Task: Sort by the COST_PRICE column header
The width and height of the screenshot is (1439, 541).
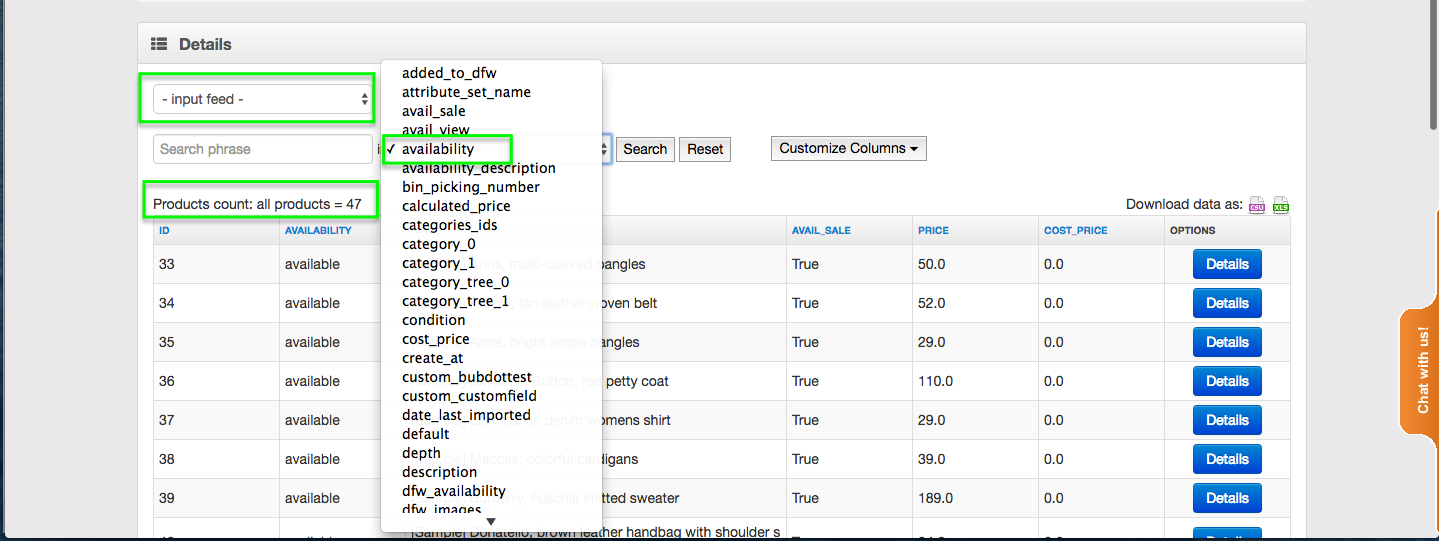Action: click(x=1075, y=230)
